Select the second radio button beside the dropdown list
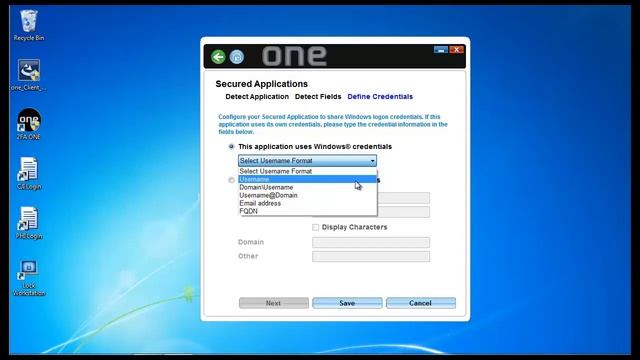Viewport: 640px width, 360px height. [x=231, y=180]
